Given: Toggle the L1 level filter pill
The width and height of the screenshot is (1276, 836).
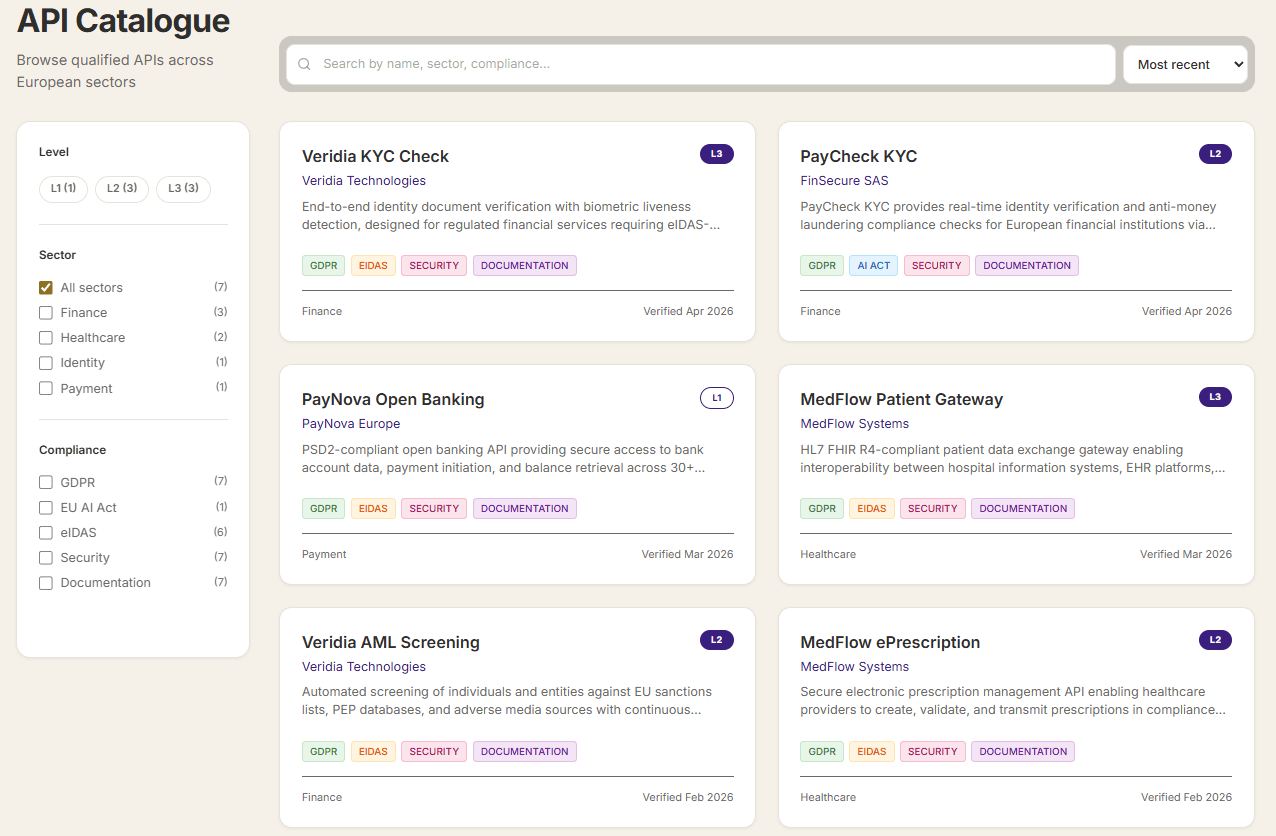Looking at the screenshot, I should click(63, 189).
